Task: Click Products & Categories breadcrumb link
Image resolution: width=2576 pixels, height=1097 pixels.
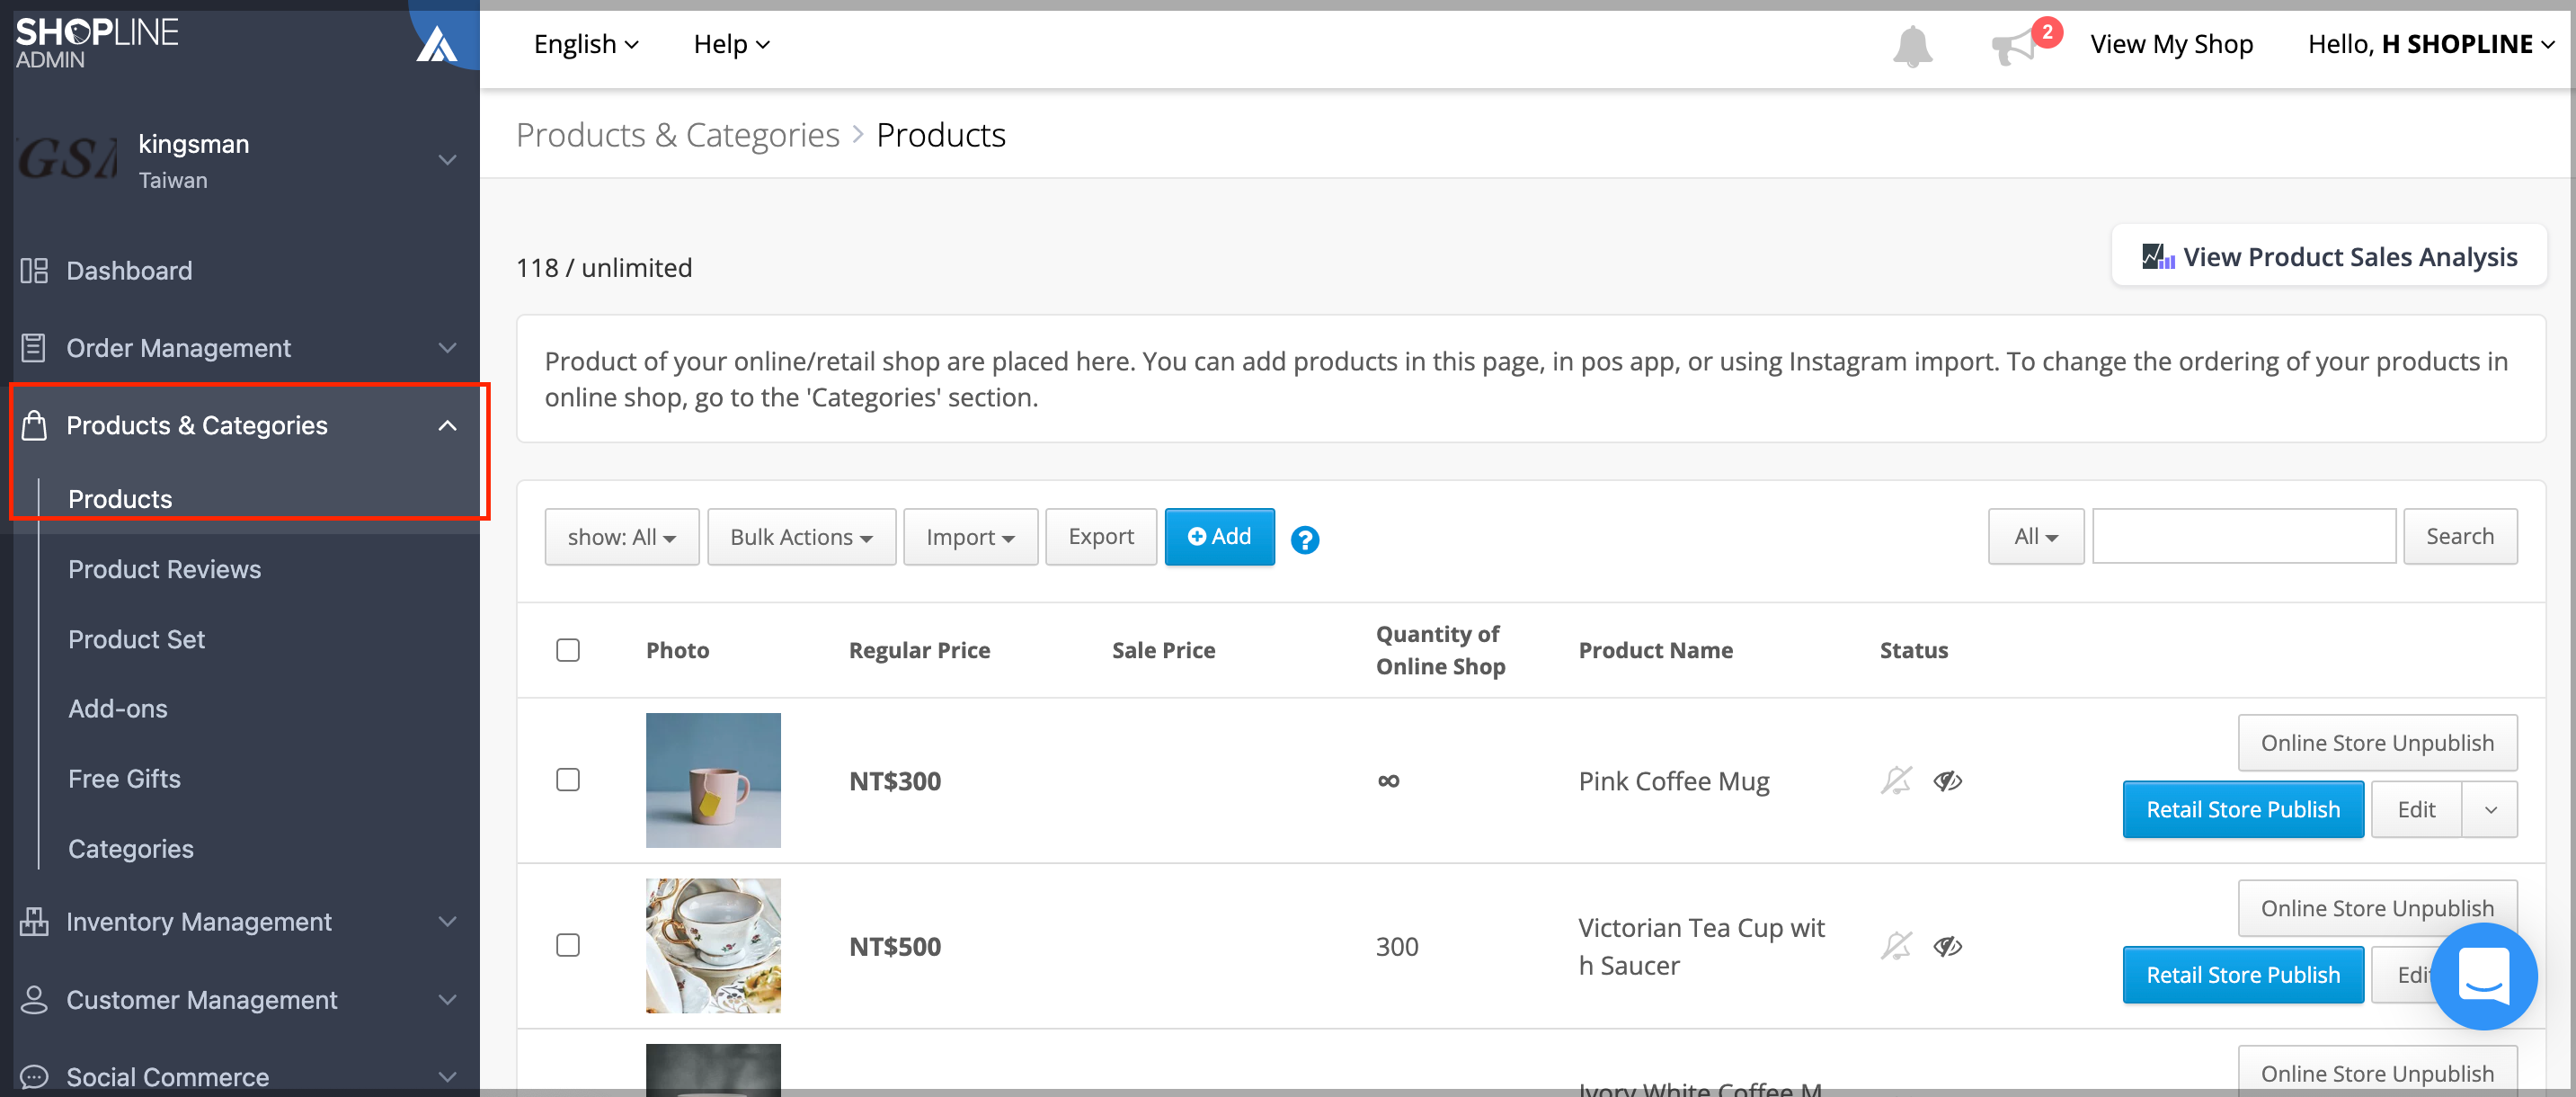Action: (x=678, y=134)
